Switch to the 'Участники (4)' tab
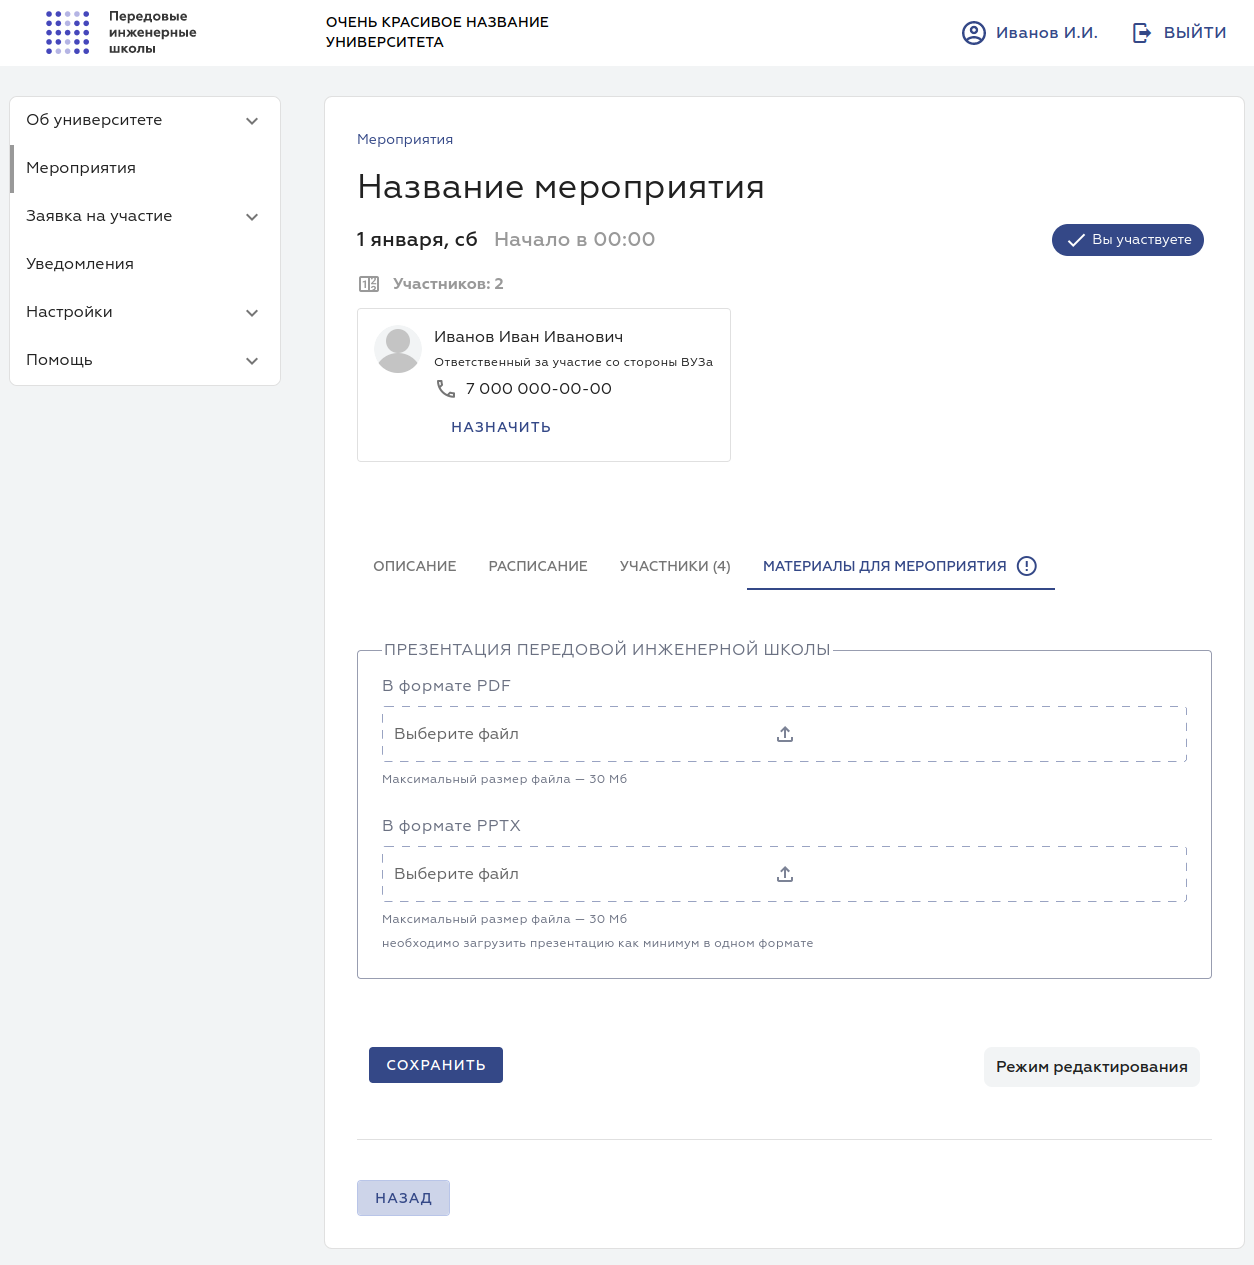The width and height of the screenshot is (1254, 1265). [x=675, y=566]
